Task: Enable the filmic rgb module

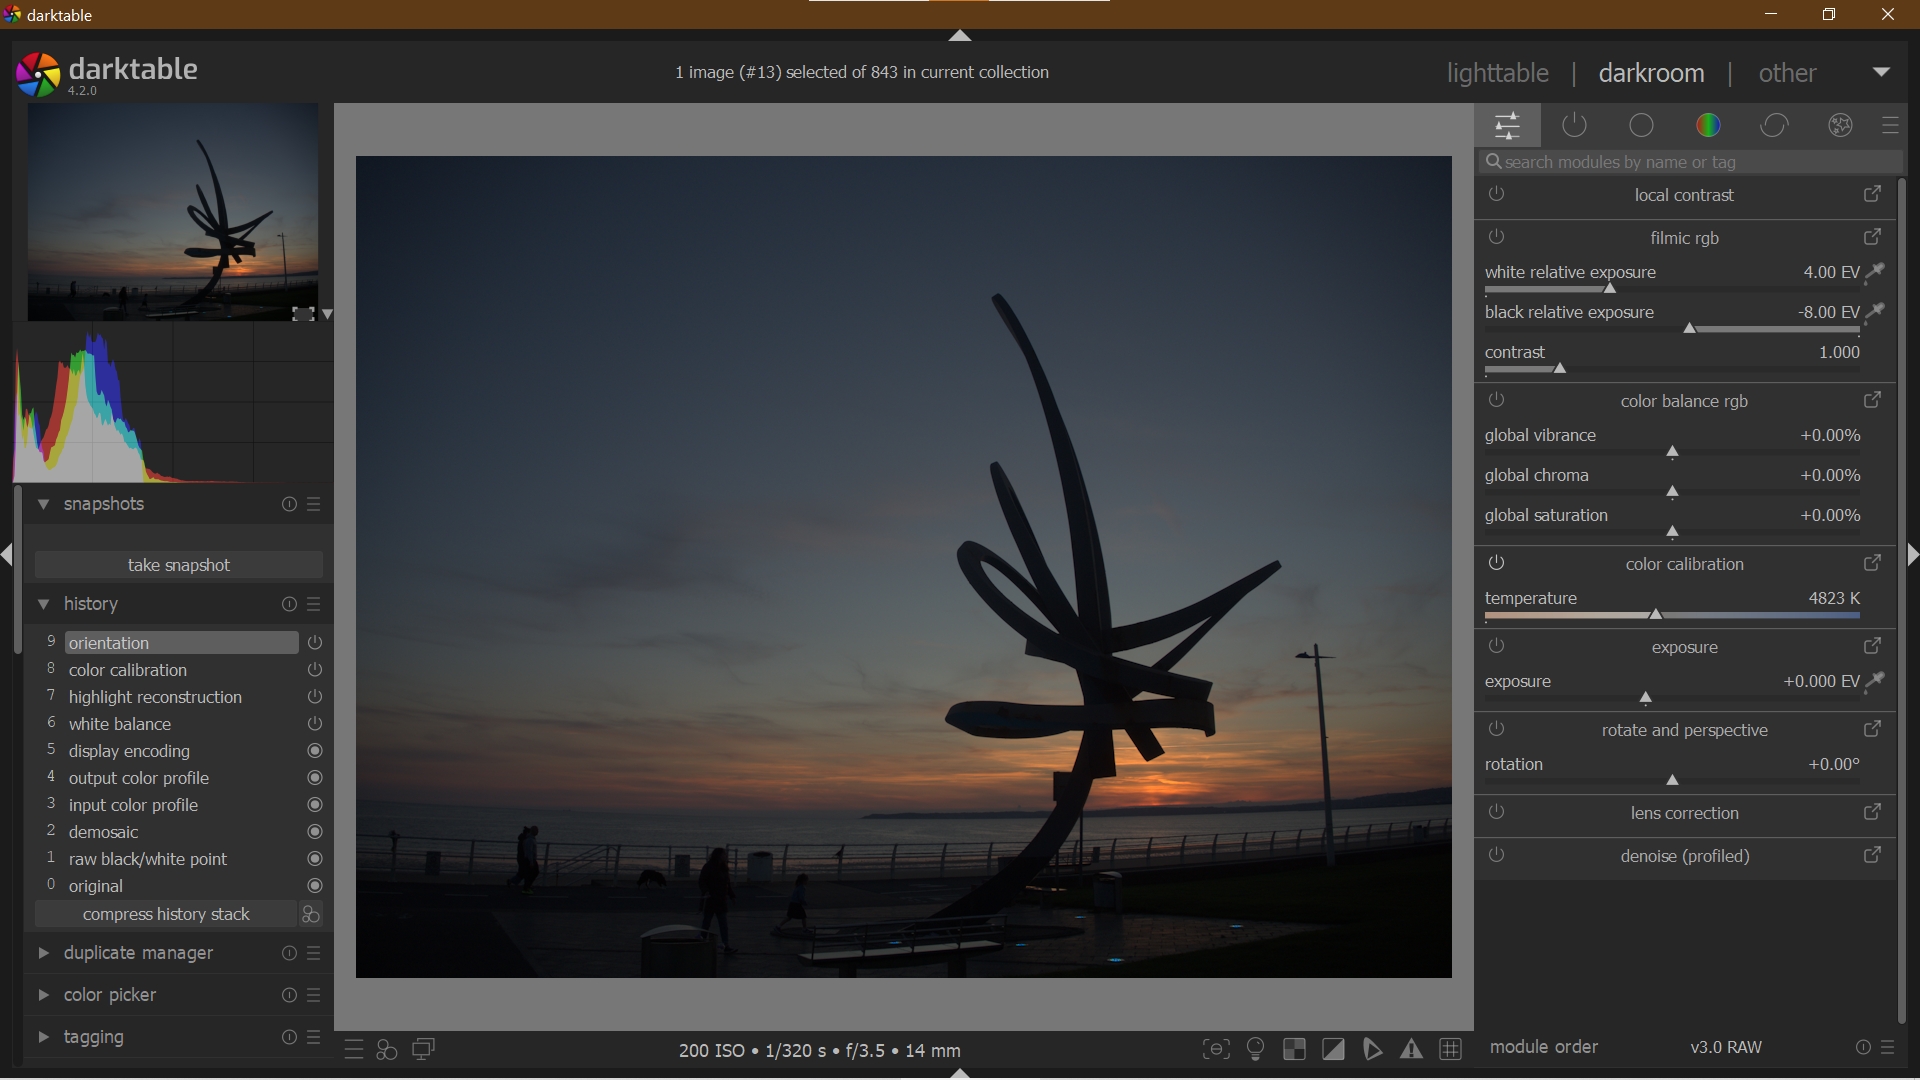Action: pos(1497,238)
